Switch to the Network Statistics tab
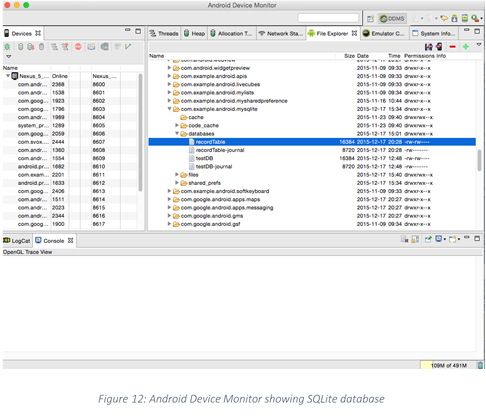This screenshot has width=486, height=419. 281,33
